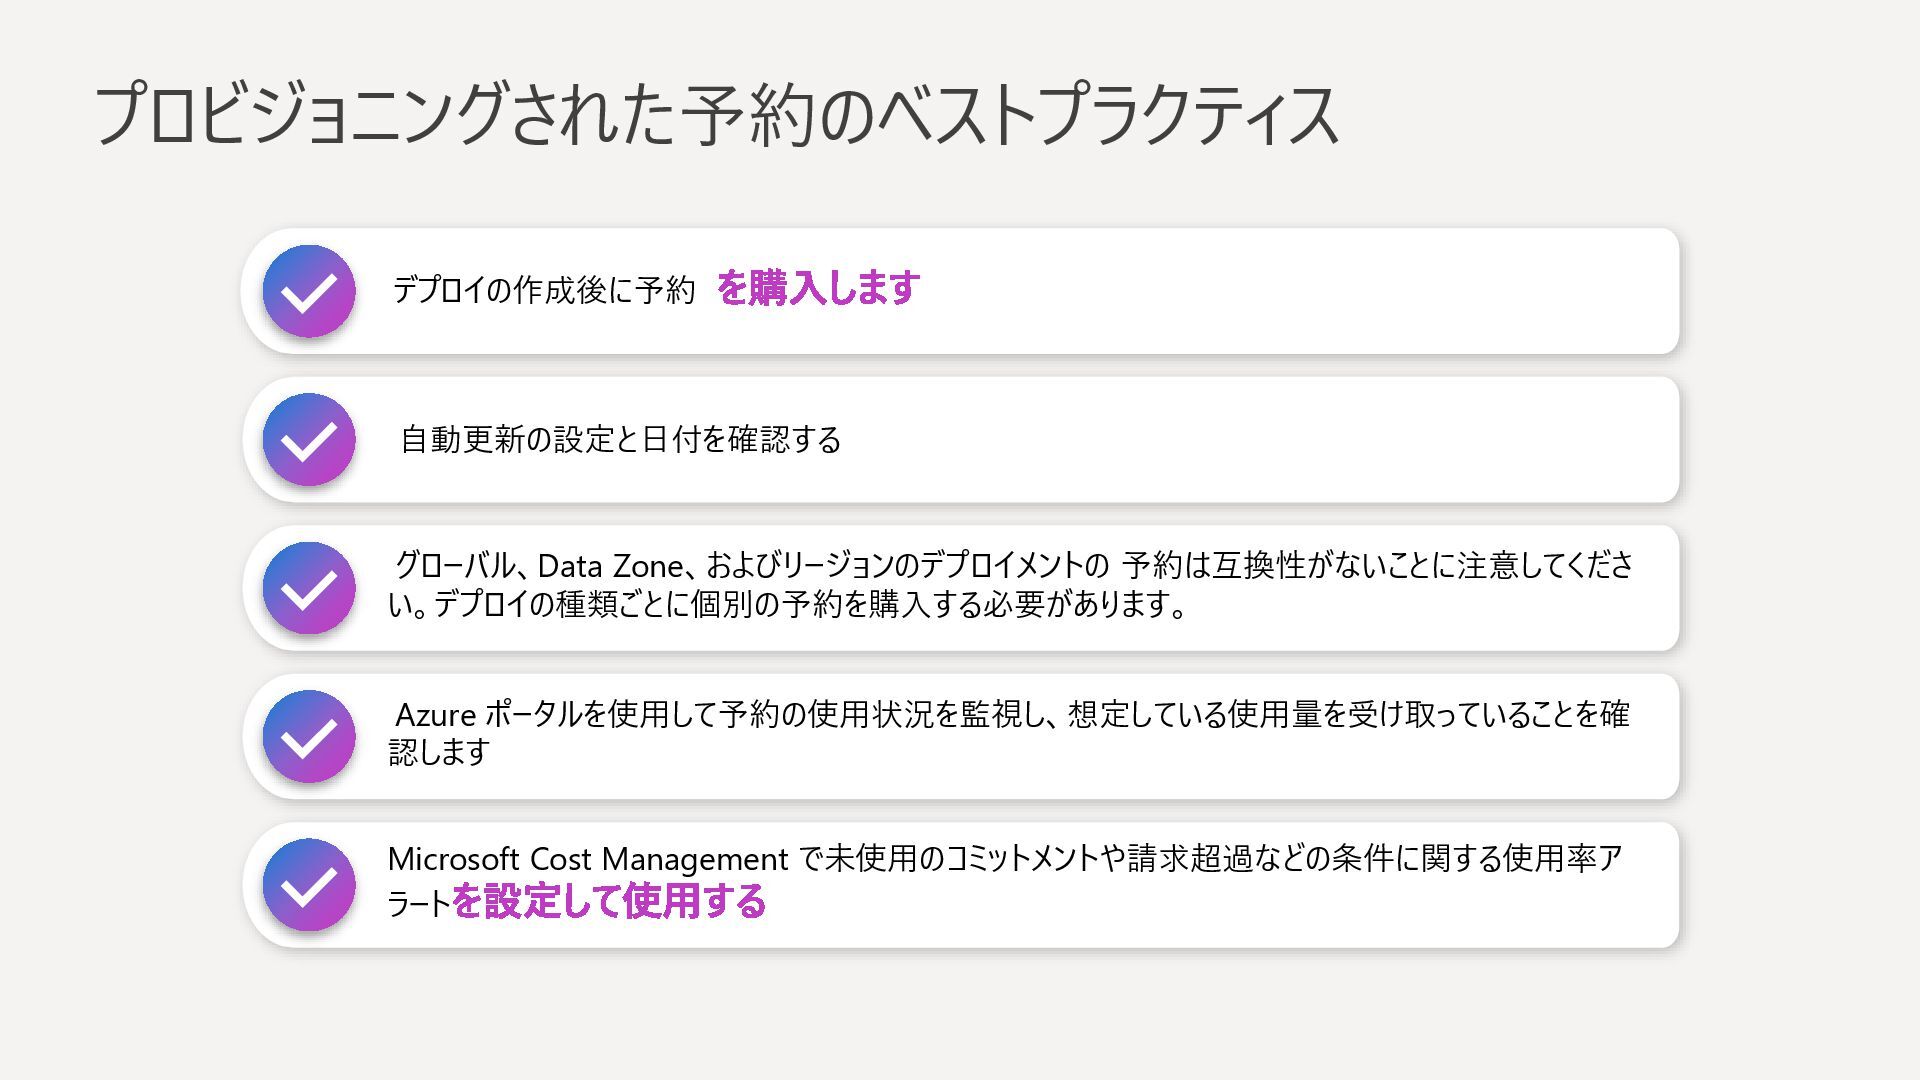Click the text デプロイの作成後に予約

coord(543,291)
